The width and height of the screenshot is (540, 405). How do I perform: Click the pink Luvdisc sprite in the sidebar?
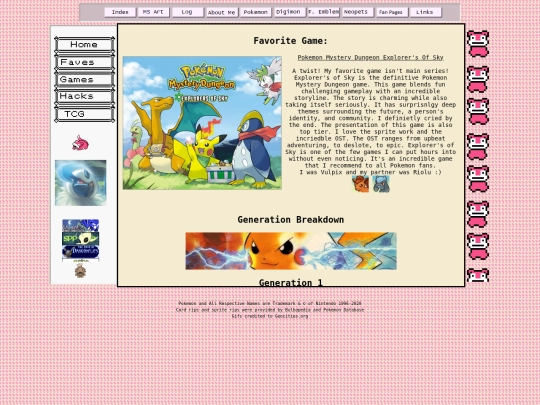tap(80, 143)
